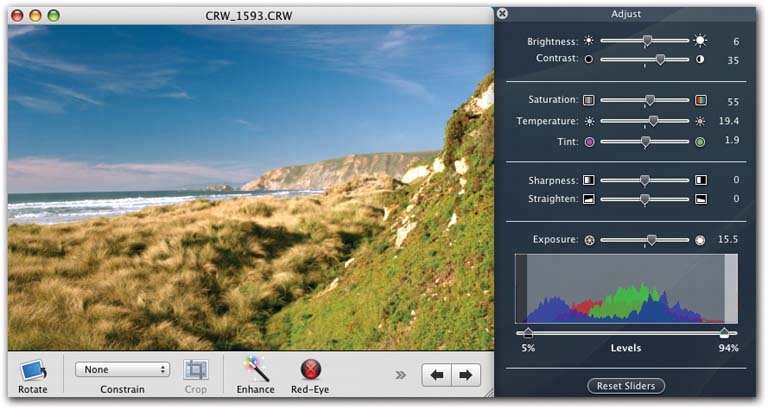Go to next photo with right arrow

466,375
